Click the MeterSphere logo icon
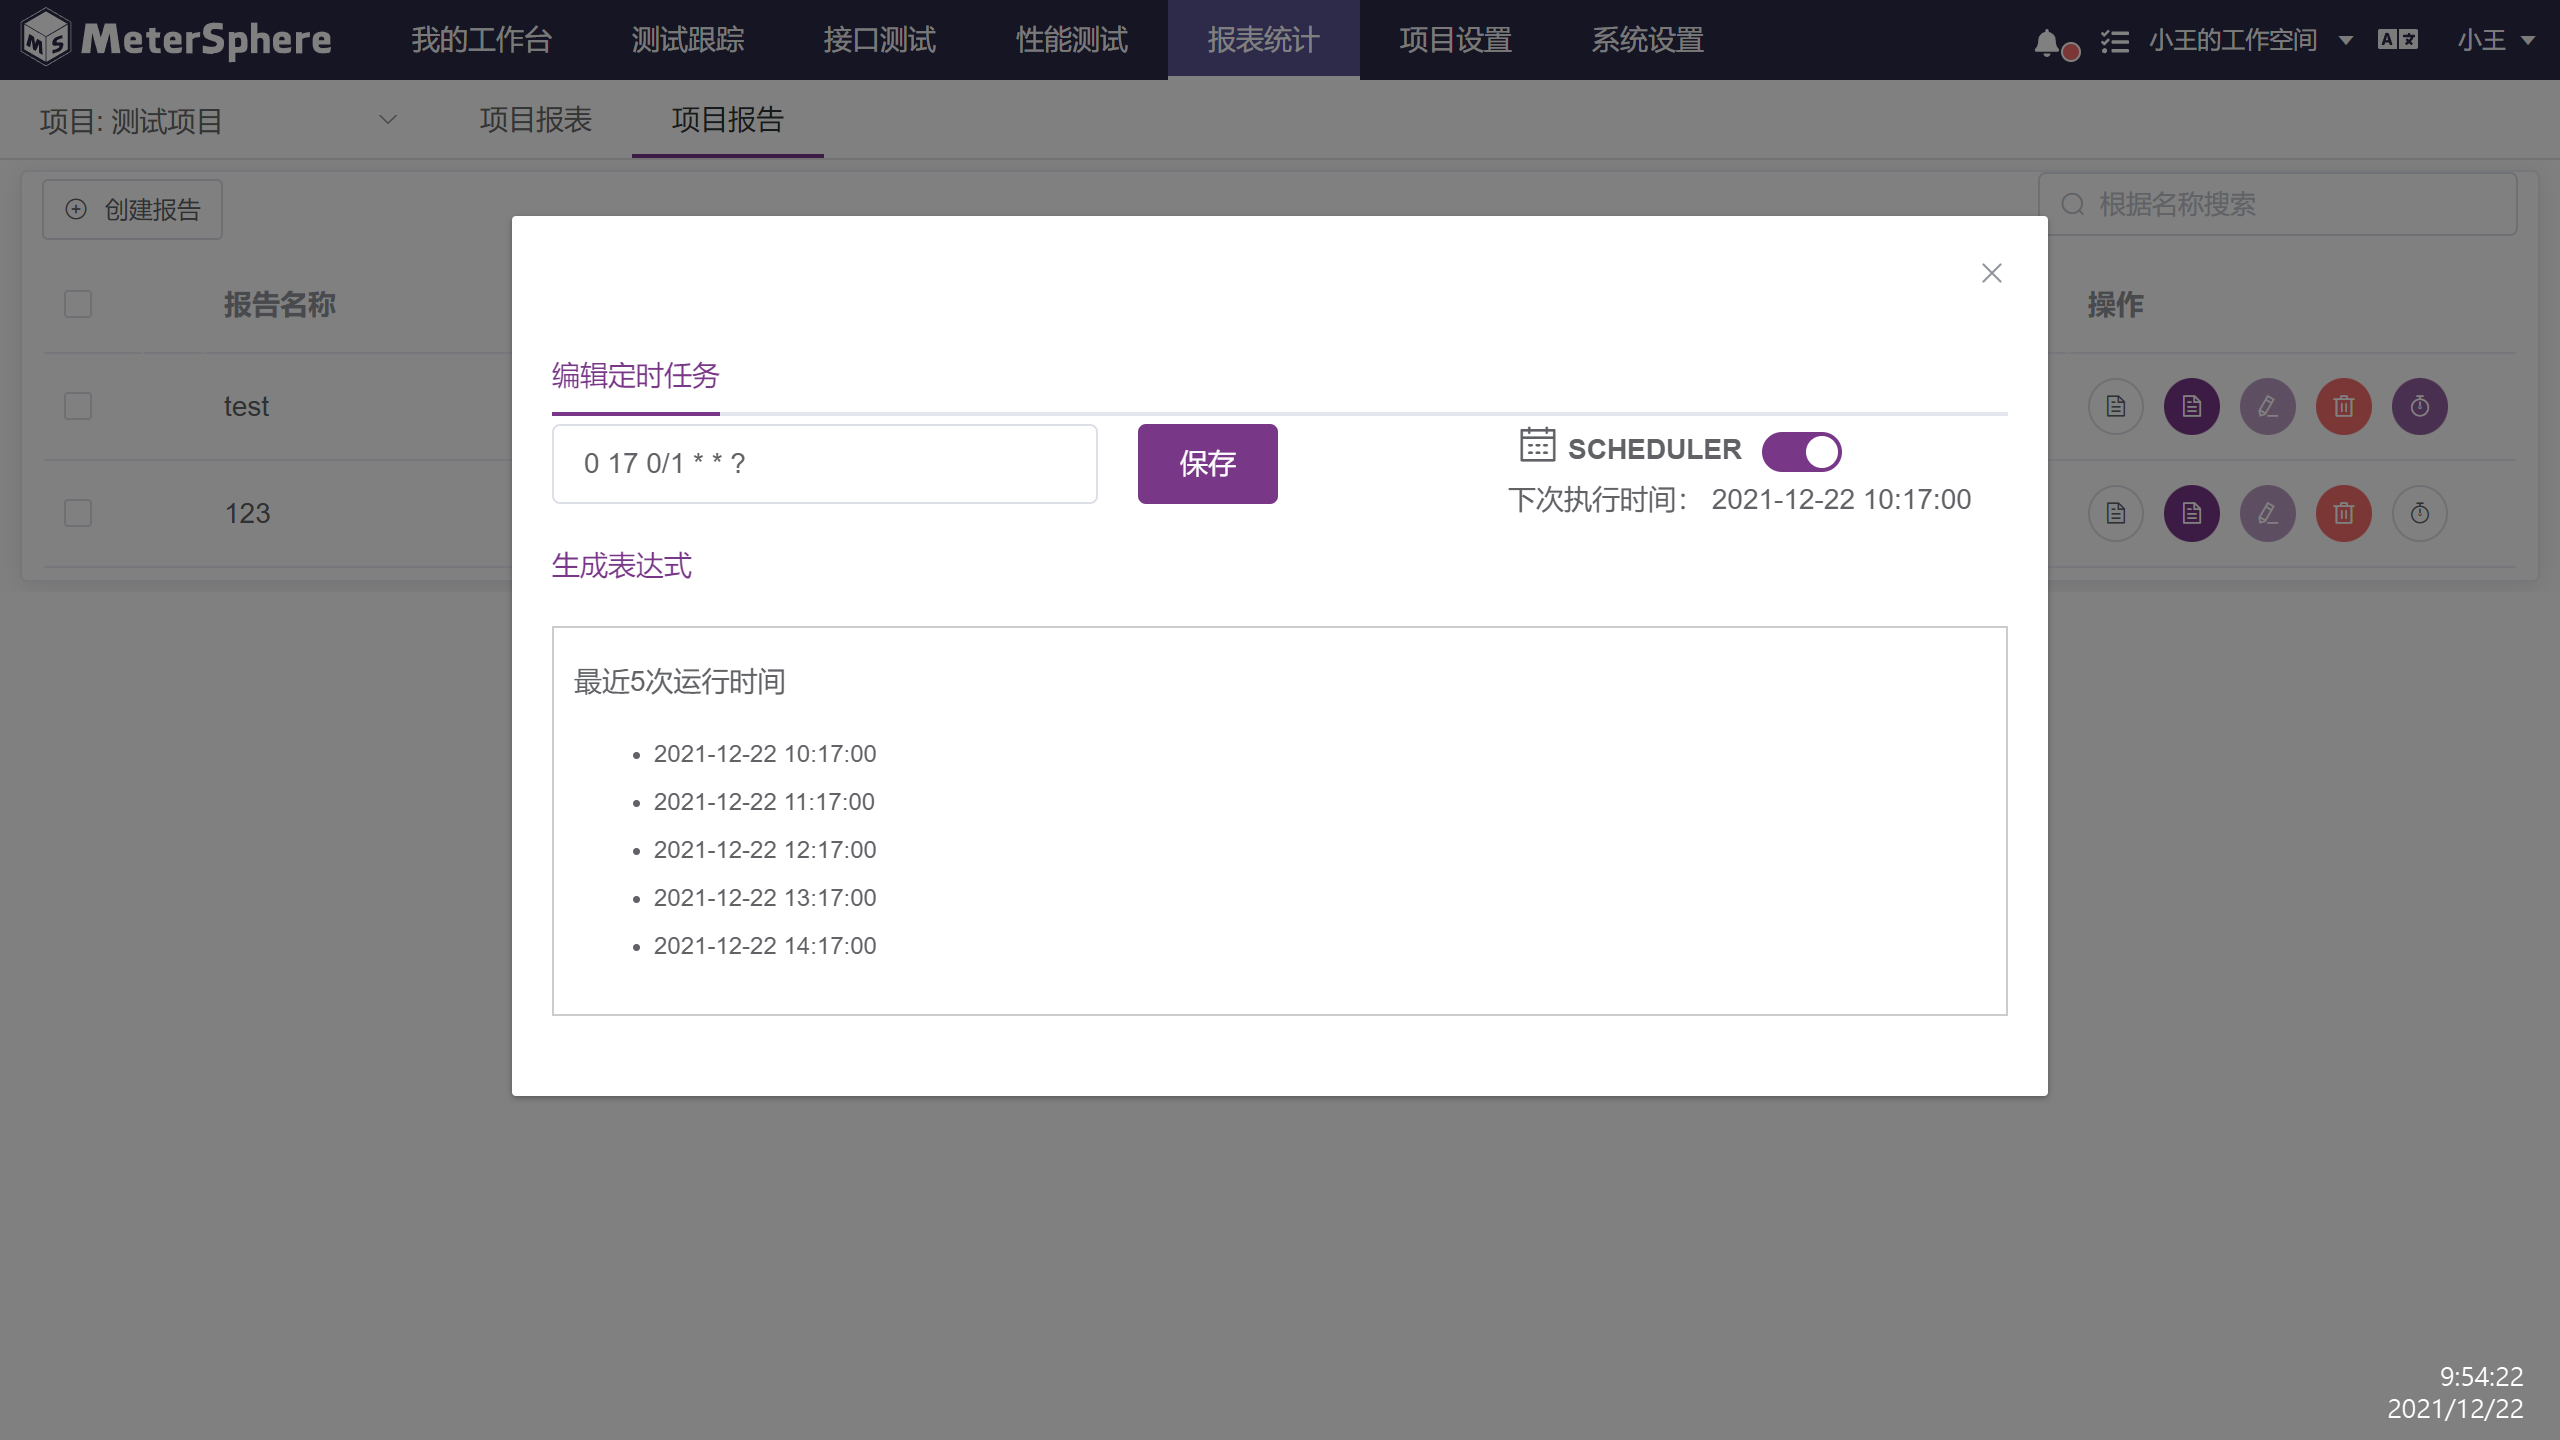The width and height of the screenshot is (2560, 1440). (46, 38)
